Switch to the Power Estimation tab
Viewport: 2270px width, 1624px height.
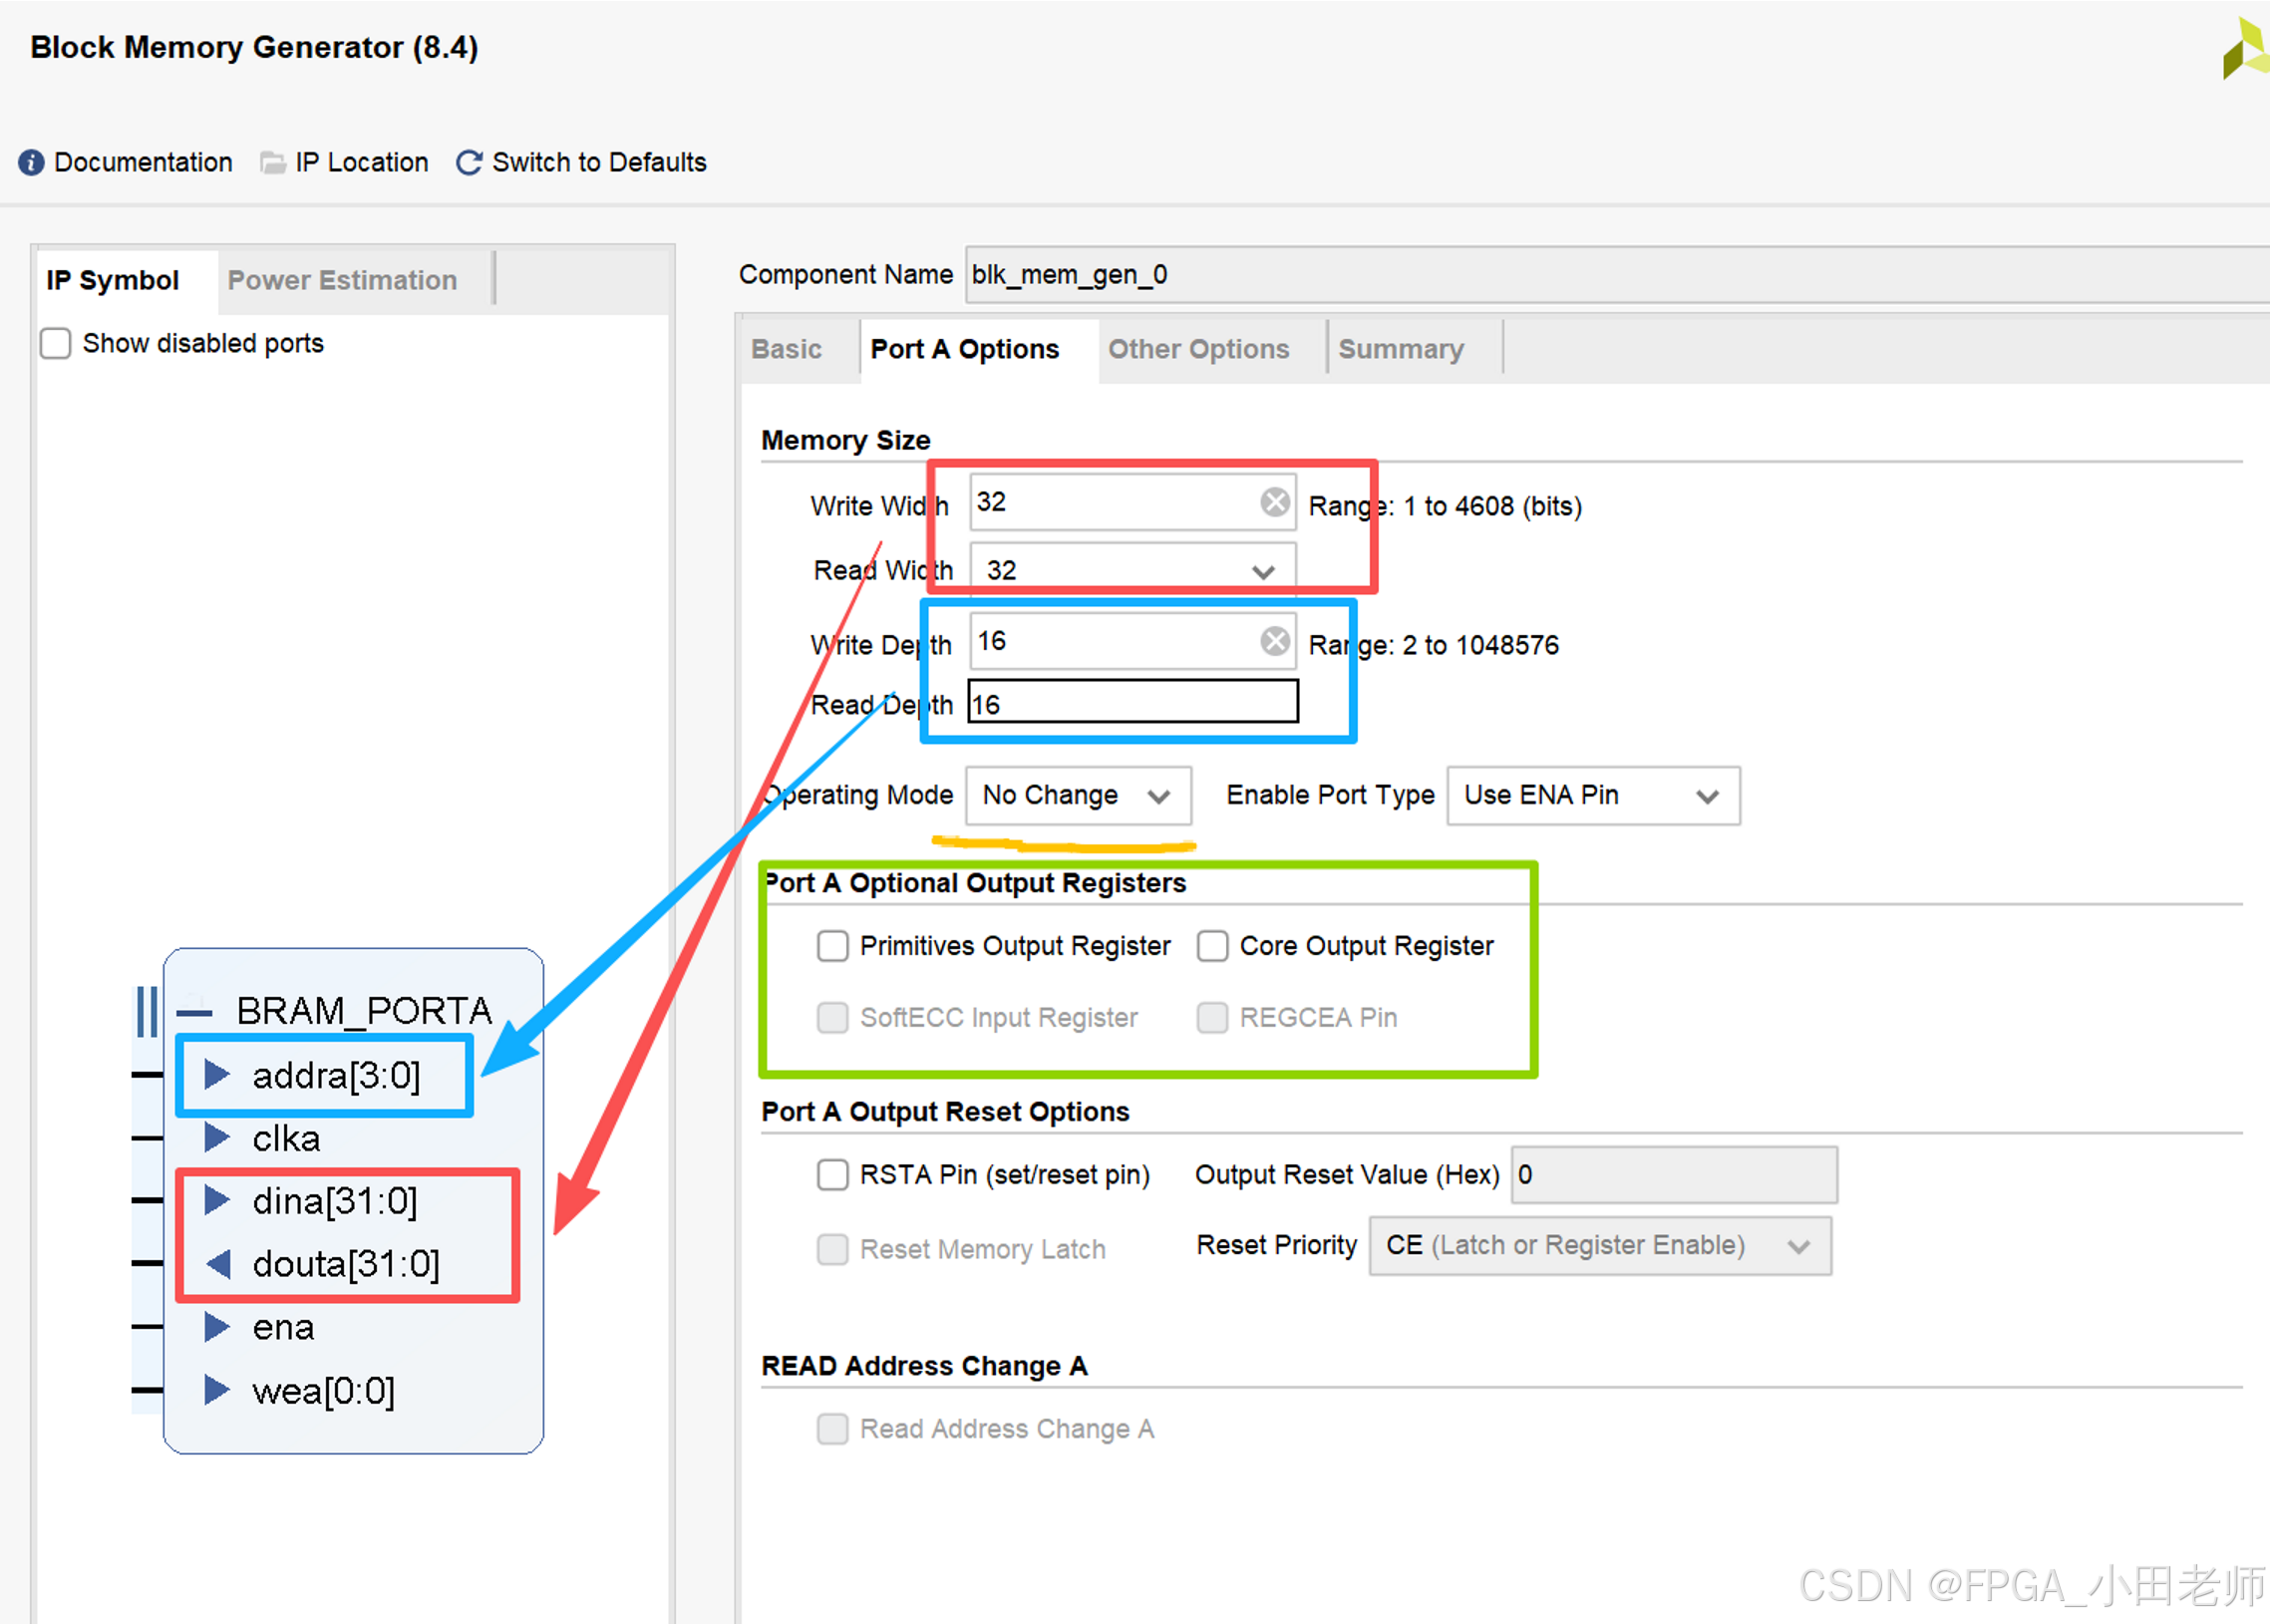tap(342, 280)
